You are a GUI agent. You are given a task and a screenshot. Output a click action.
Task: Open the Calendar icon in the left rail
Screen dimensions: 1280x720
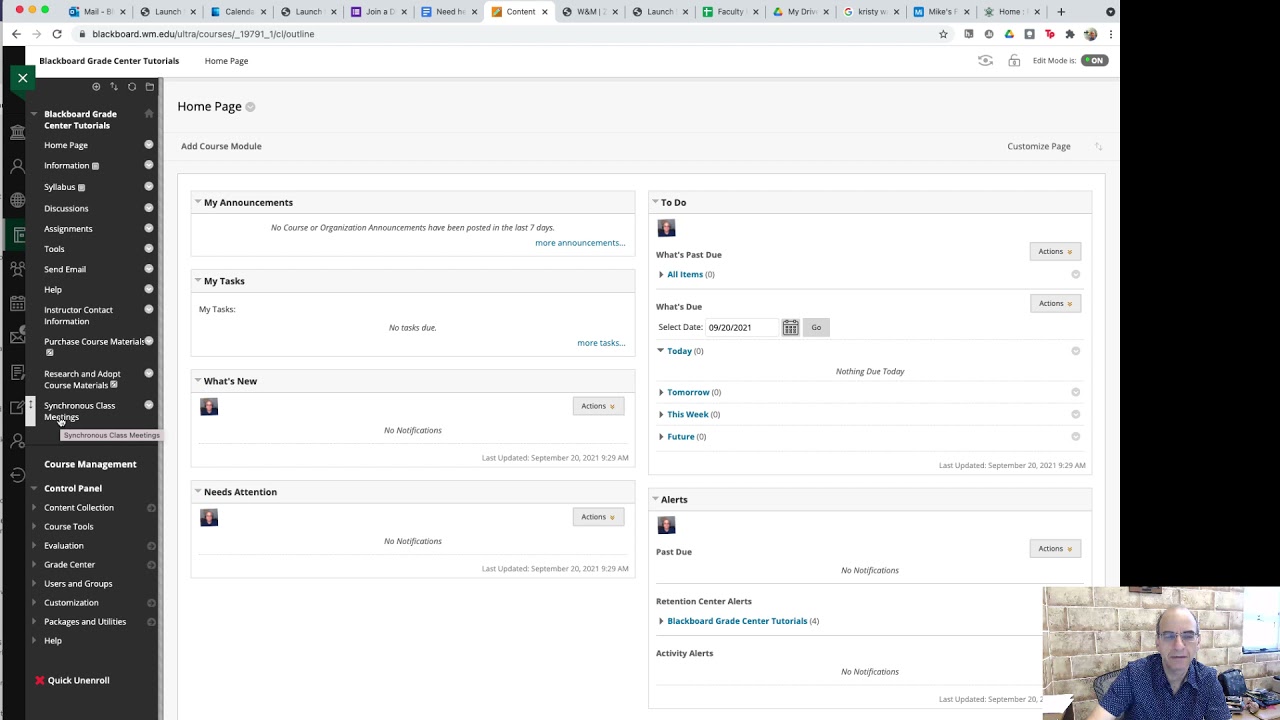coord(17,304)
